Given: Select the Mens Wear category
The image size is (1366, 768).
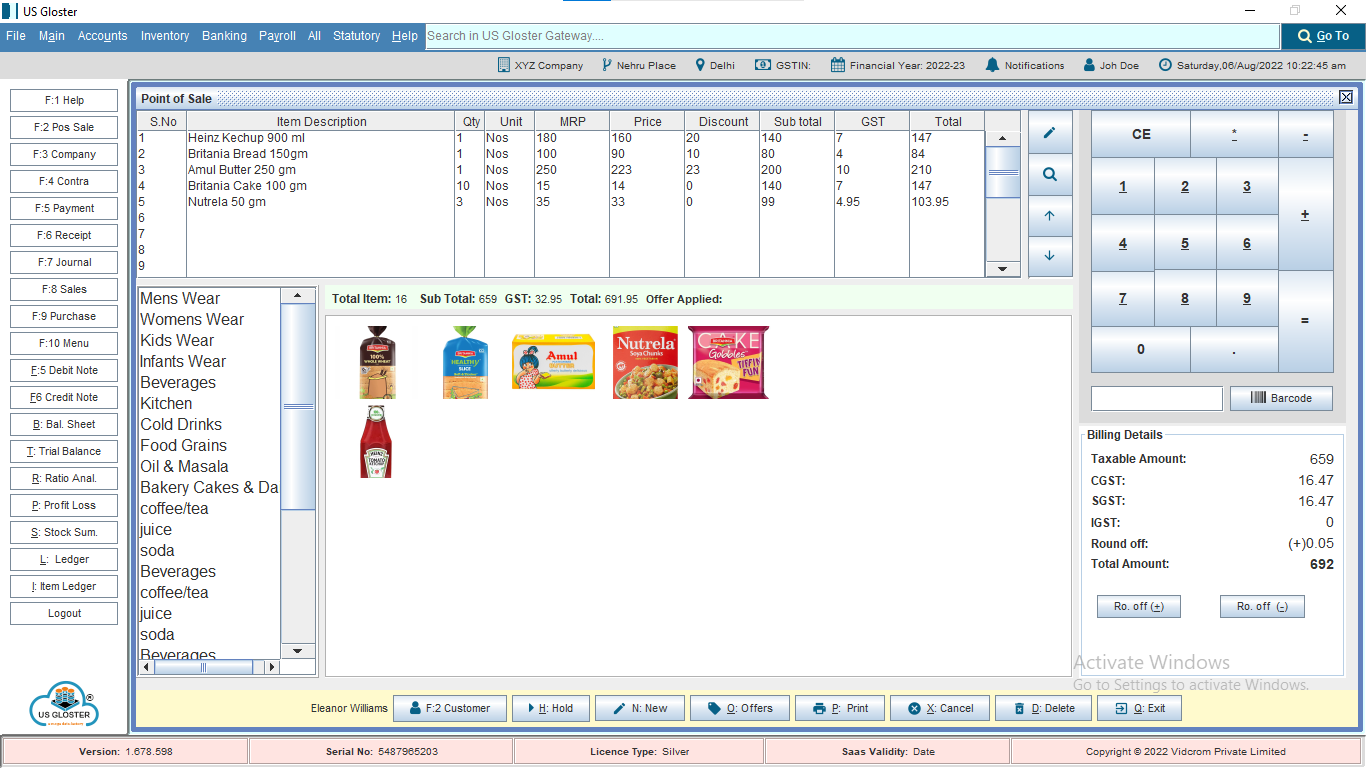Looking at the screenshot, I should [180, 298].
